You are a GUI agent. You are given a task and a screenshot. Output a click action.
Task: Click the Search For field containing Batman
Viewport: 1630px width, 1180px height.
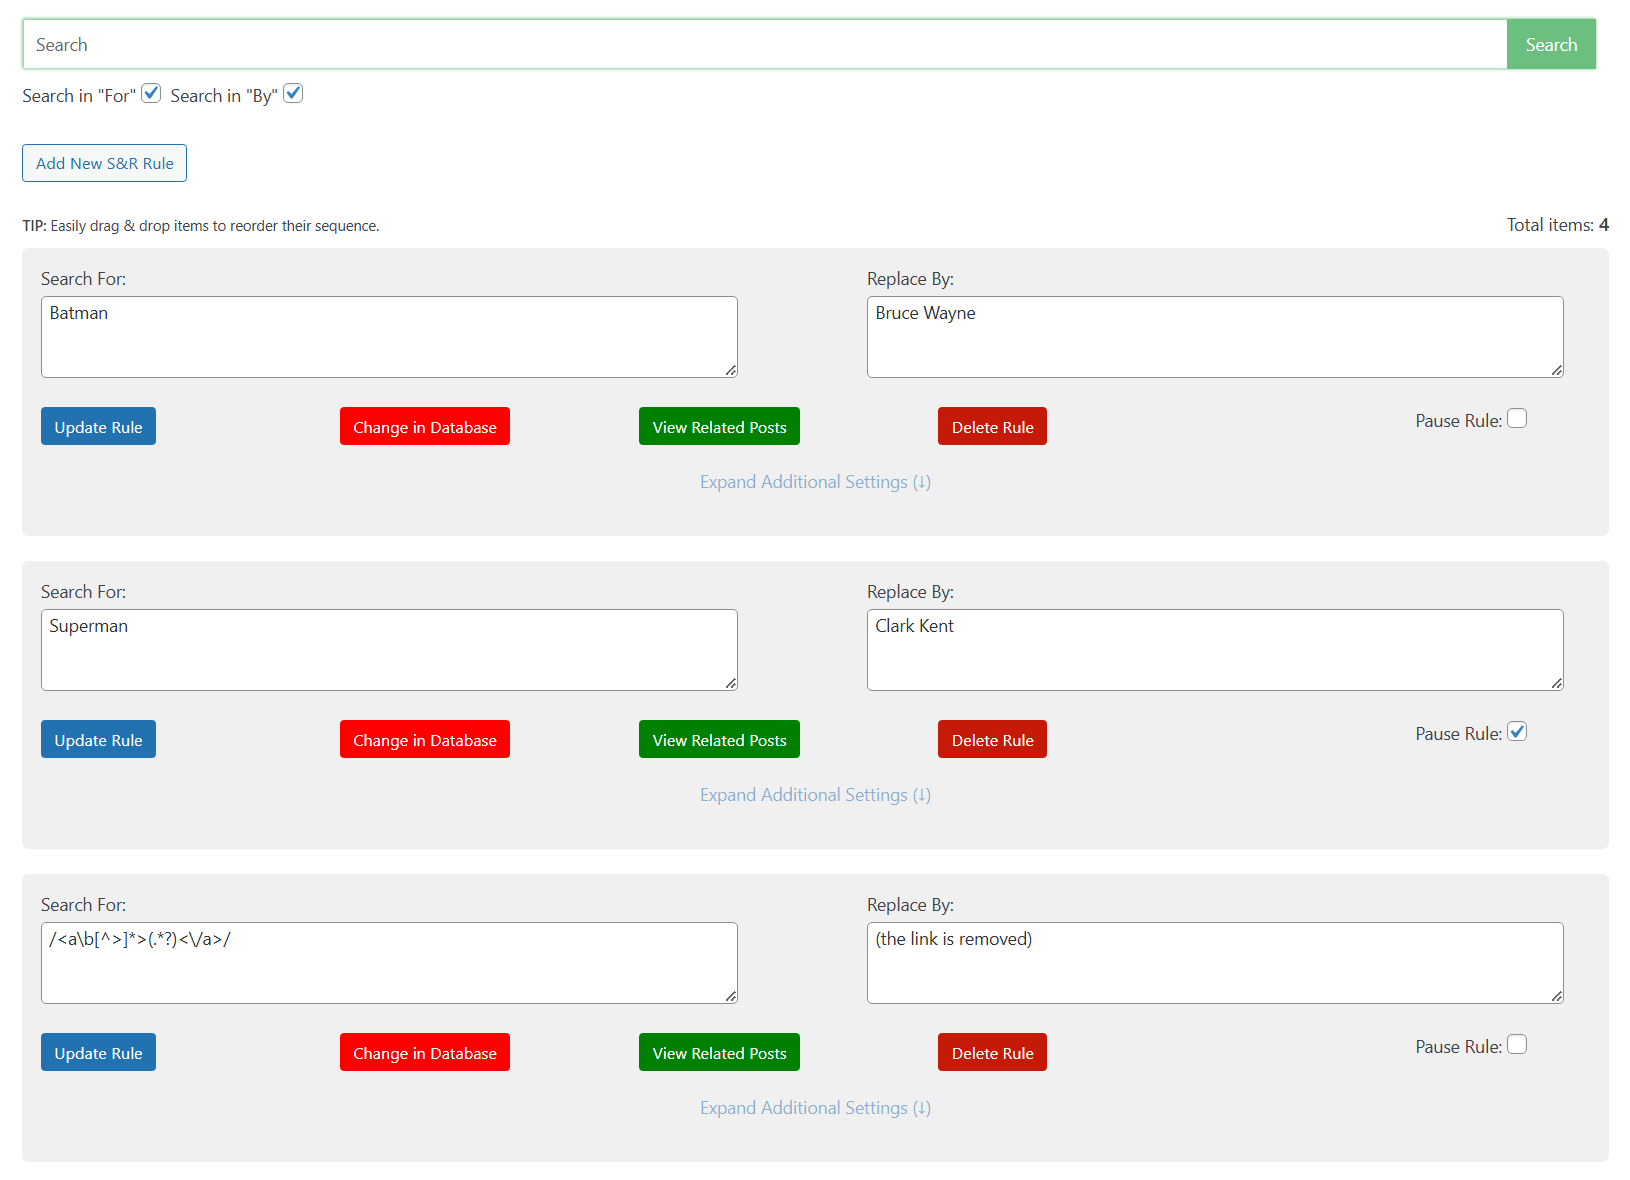389,337
